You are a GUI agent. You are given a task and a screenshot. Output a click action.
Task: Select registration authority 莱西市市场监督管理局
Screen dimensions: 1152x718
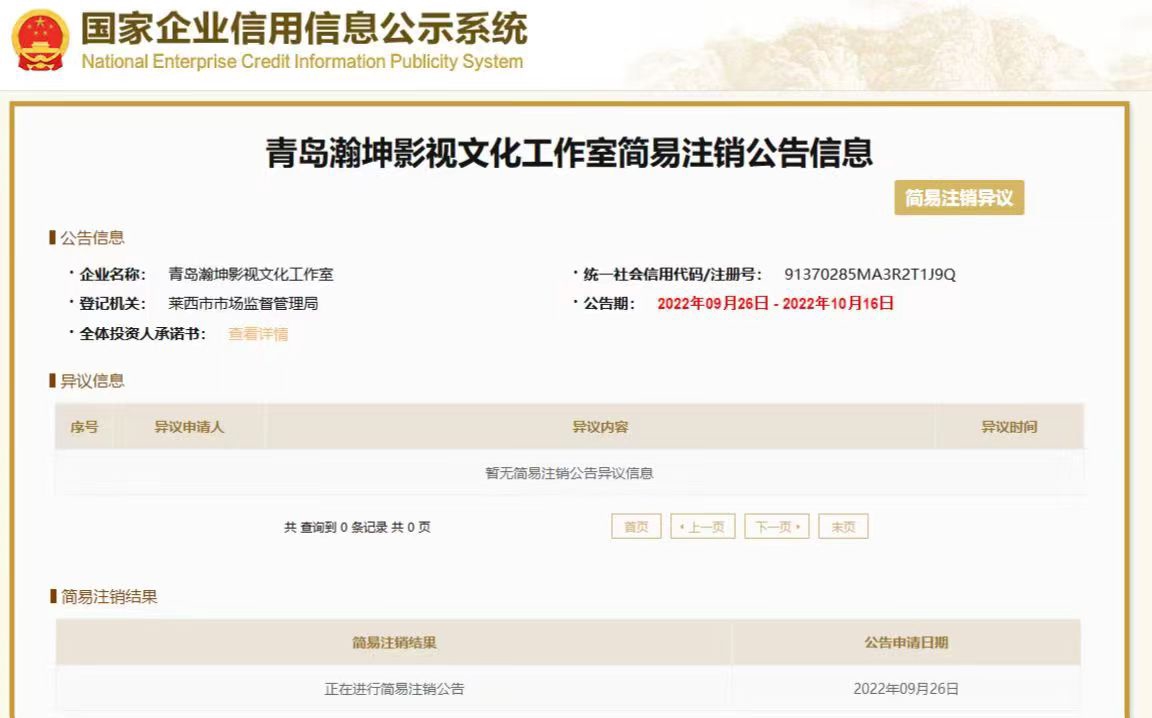pos(243,304)
